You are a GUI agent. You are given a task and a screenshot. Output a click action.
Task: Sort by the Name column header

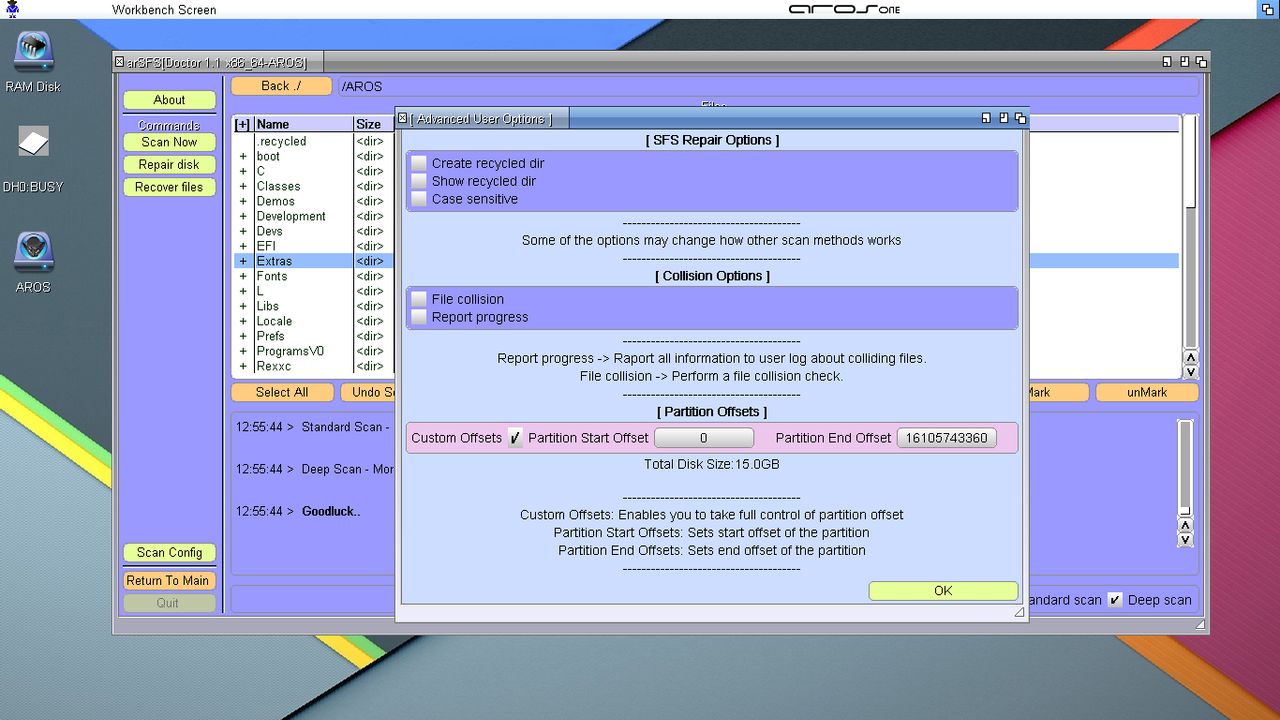(303, 124)
